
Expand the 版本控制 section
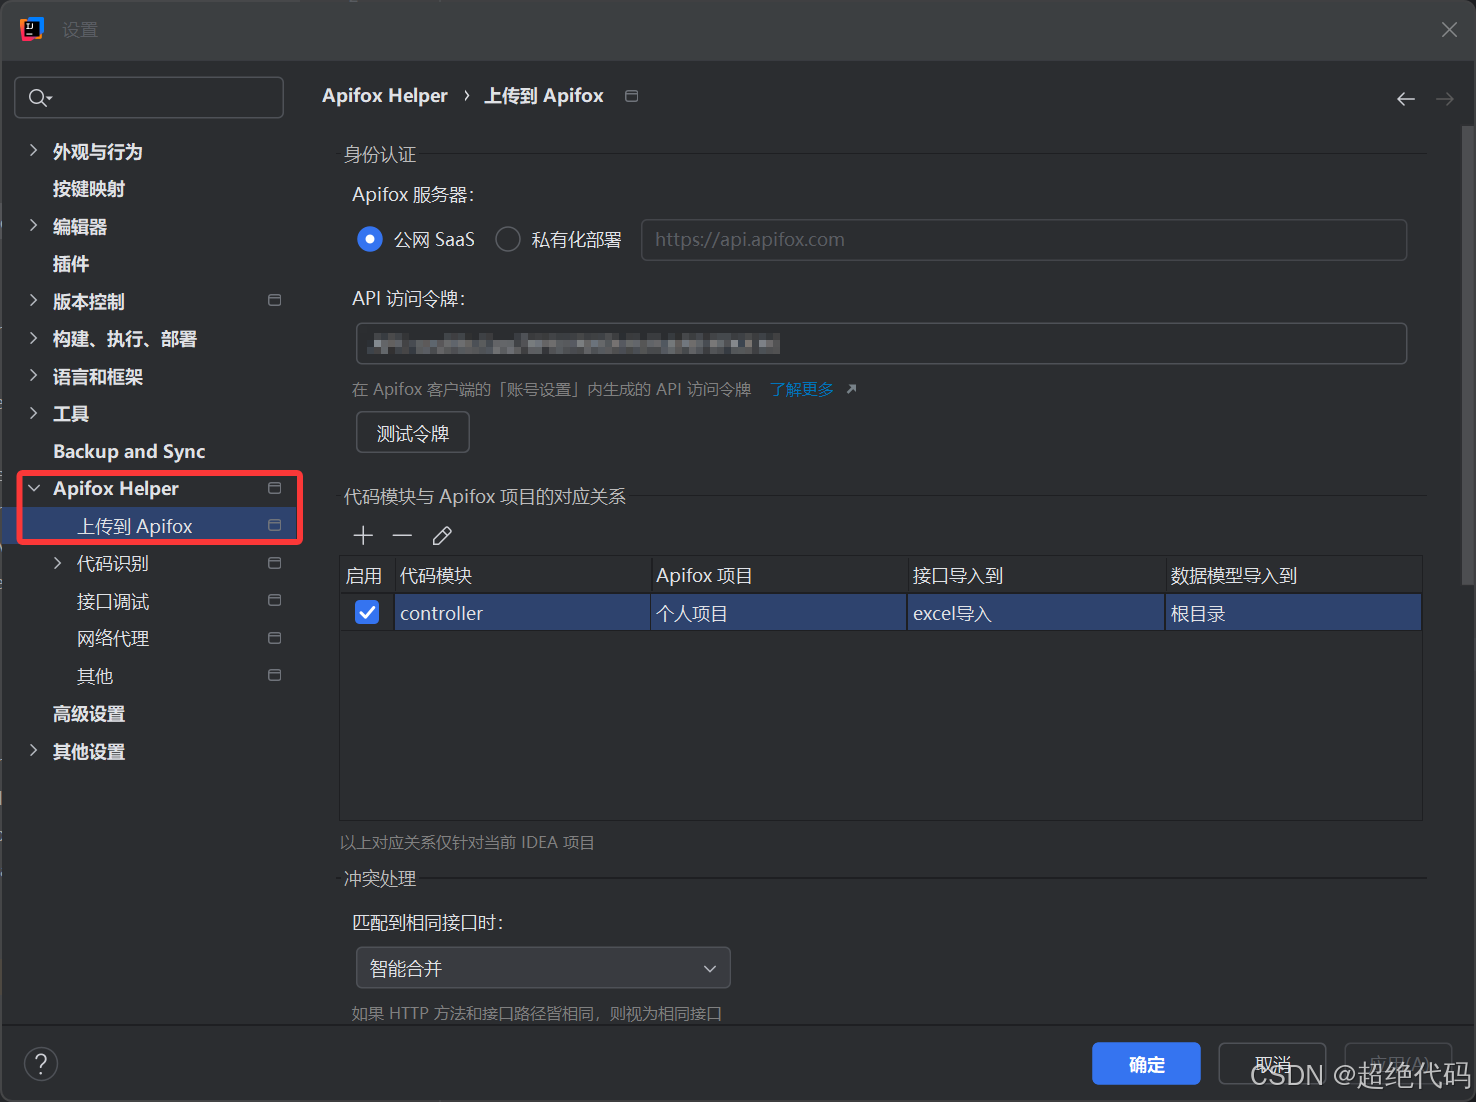tap(33, 301)
